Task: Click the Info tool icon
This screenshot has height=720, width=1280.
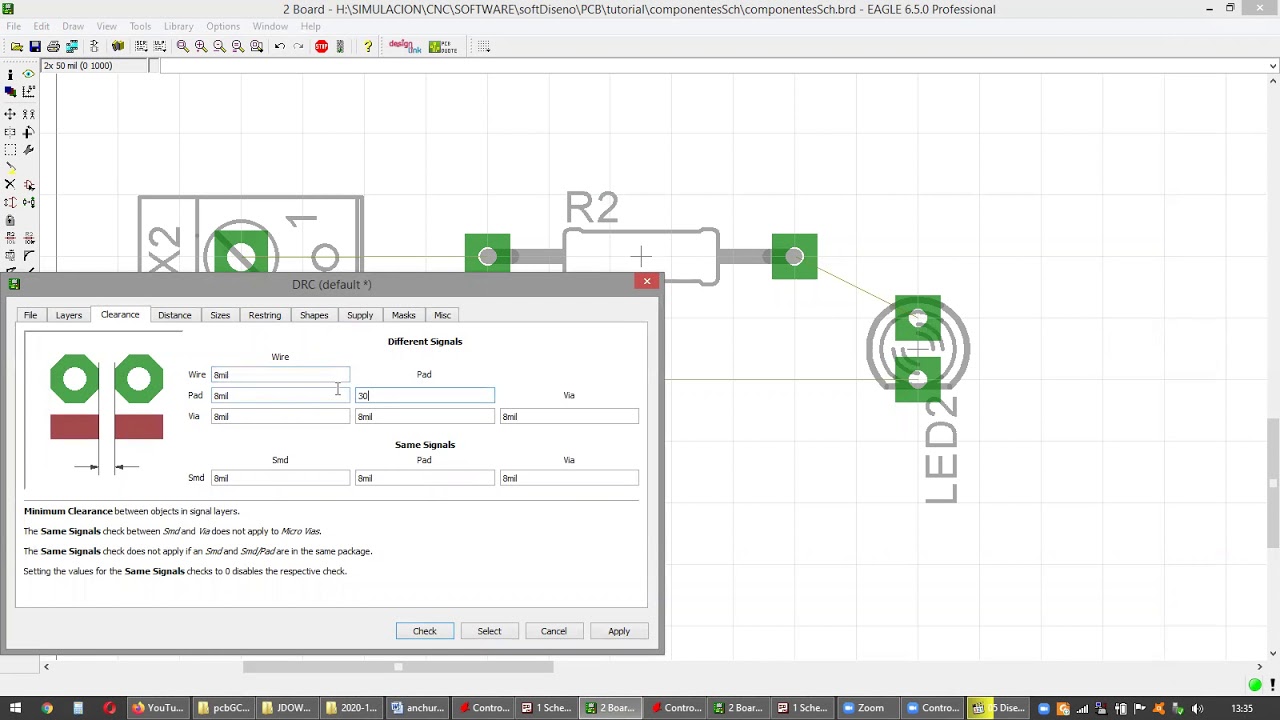Action: (10, 75)
